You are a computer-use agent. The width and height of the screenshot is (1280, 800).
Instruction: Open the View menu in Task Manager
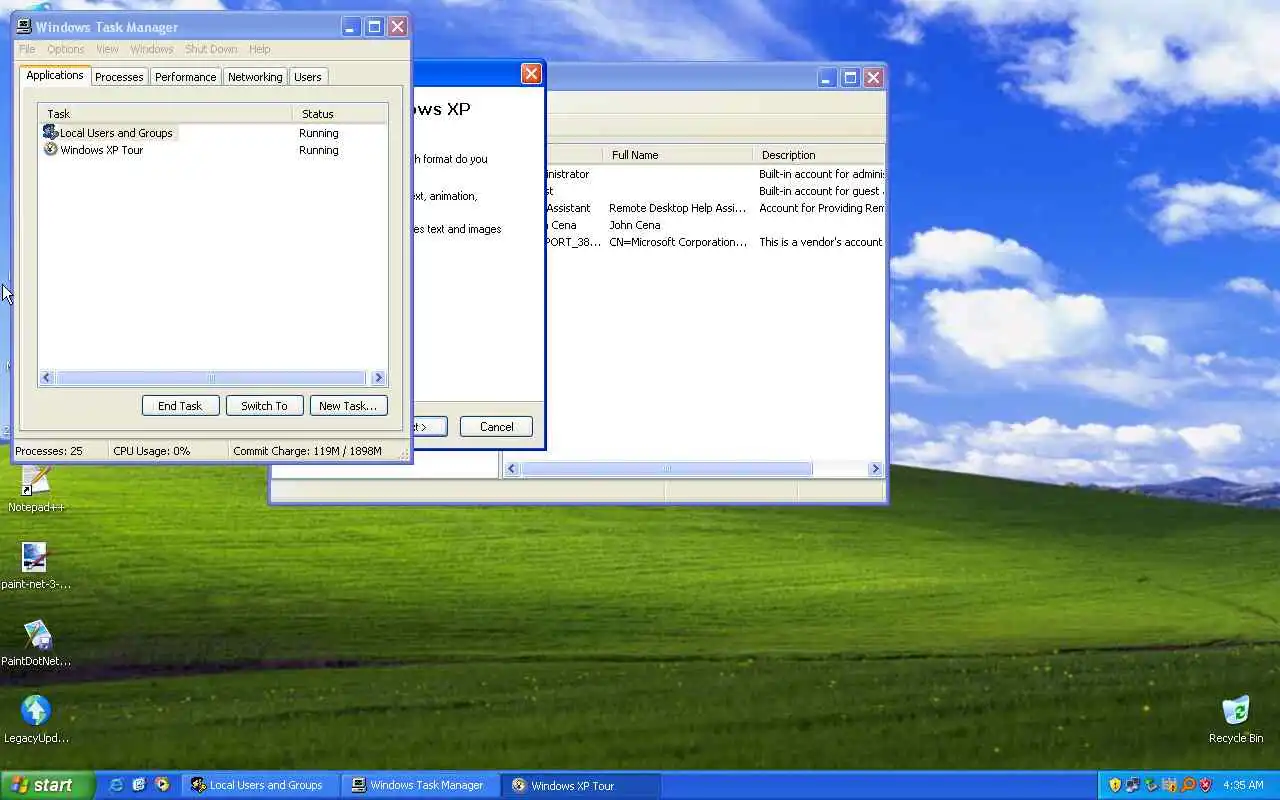point(107,49)
